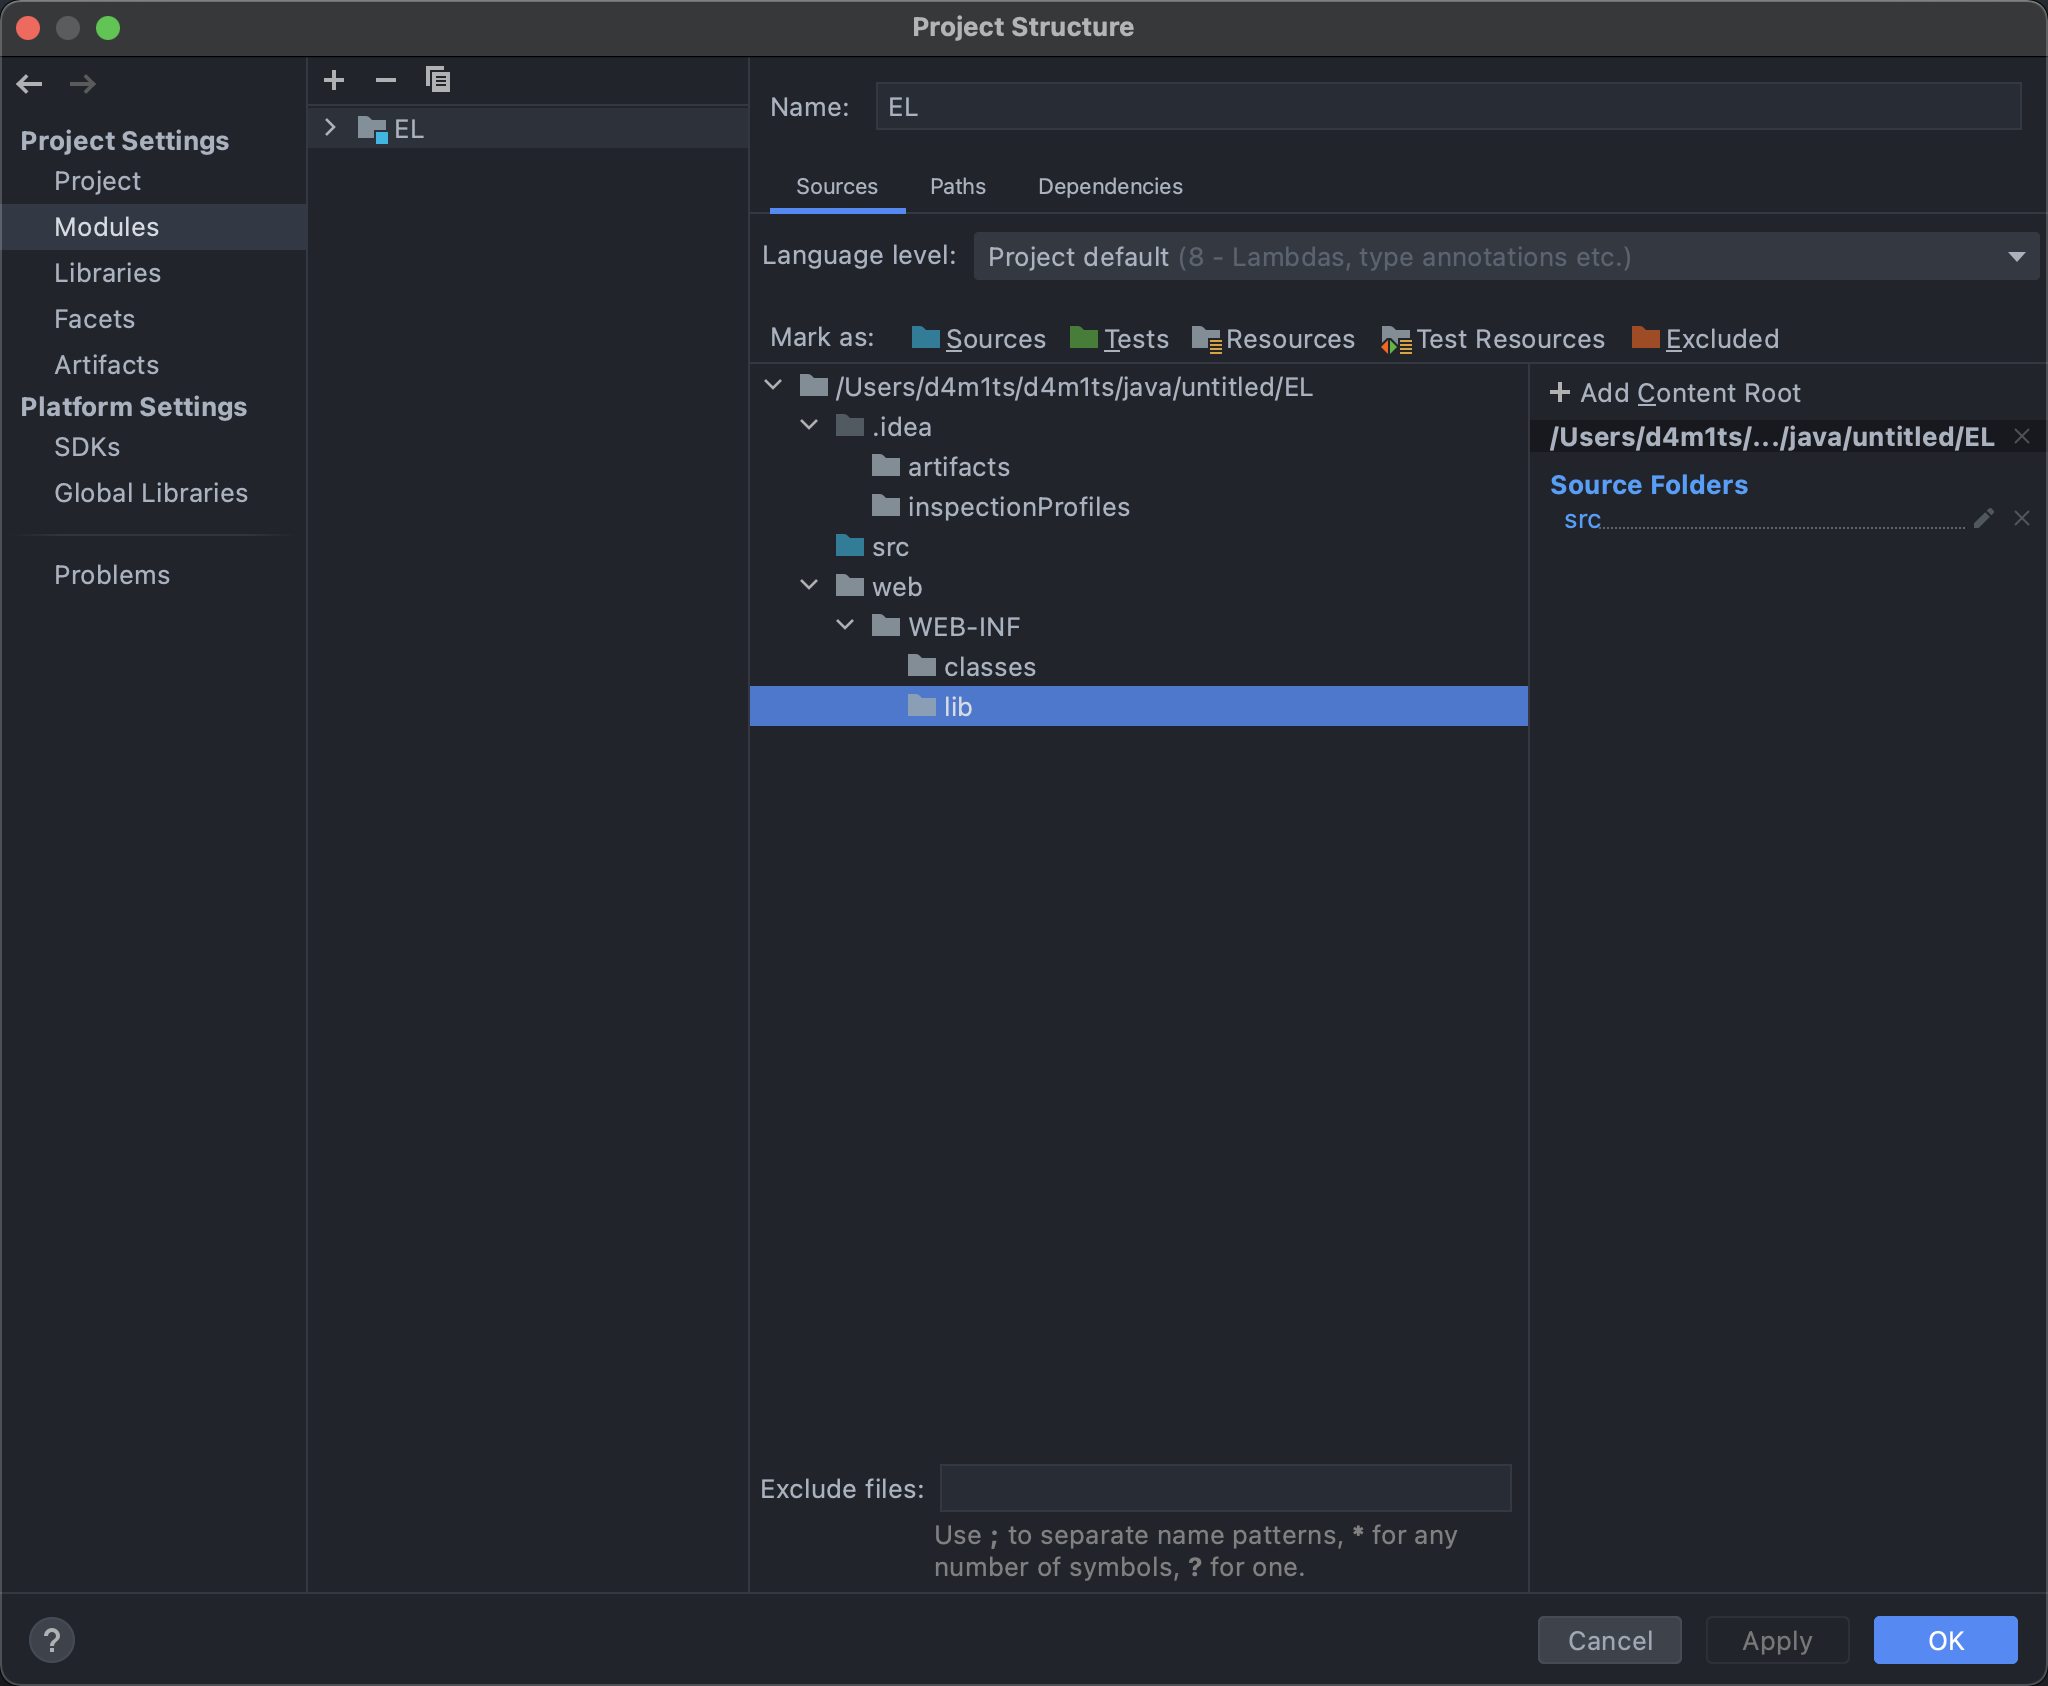
Task: Expand the EL module tree node
Action: 330,128
